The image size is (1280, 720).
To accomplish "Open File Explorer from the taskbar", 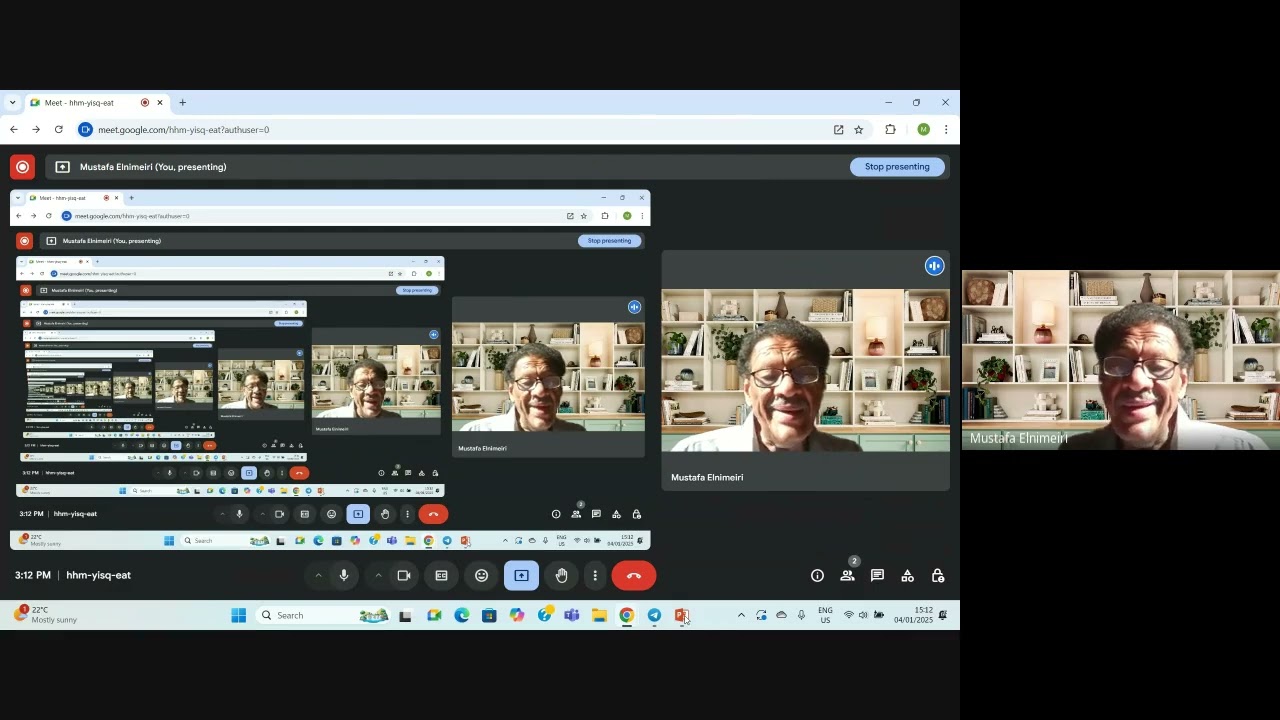I will click(599, 616).
